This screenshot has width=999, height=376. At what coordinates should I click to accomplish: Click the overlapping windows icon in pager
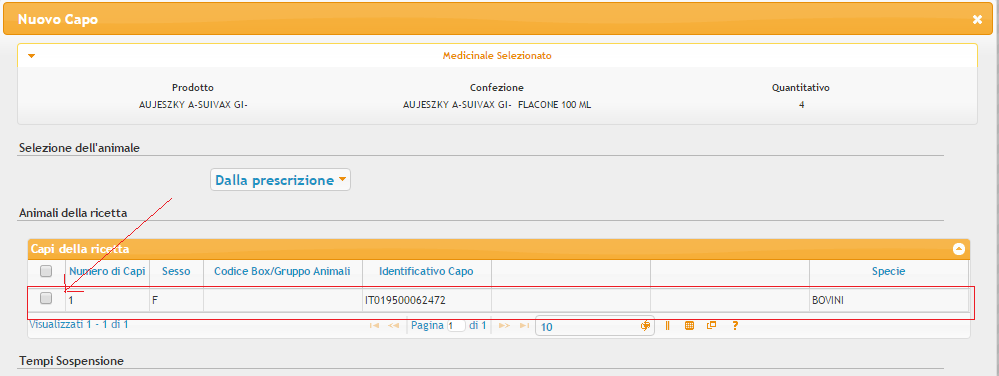712,325
